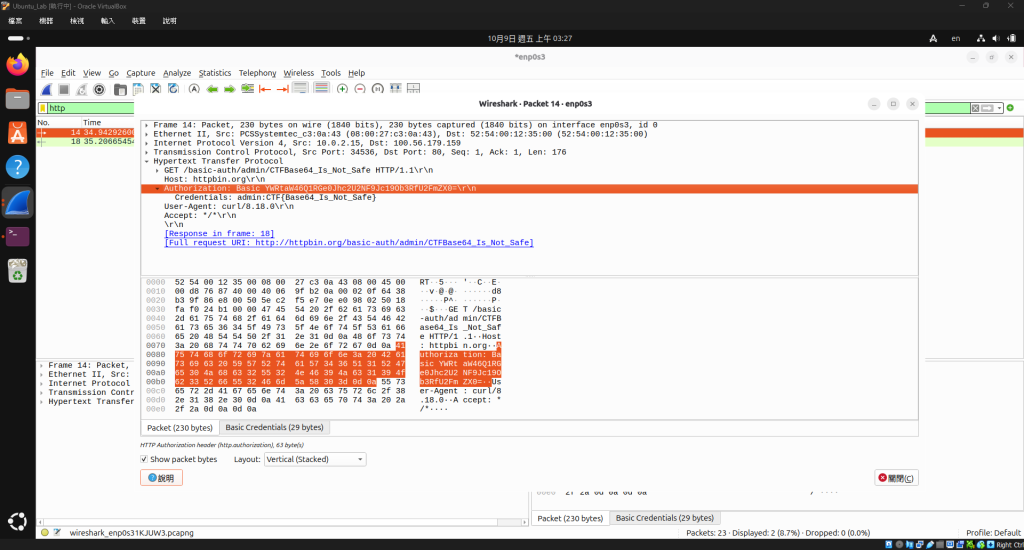The width and height of the screenshot is (1024, 550).
Task: Zoom in main window text
Action: (x=342, y=89)
